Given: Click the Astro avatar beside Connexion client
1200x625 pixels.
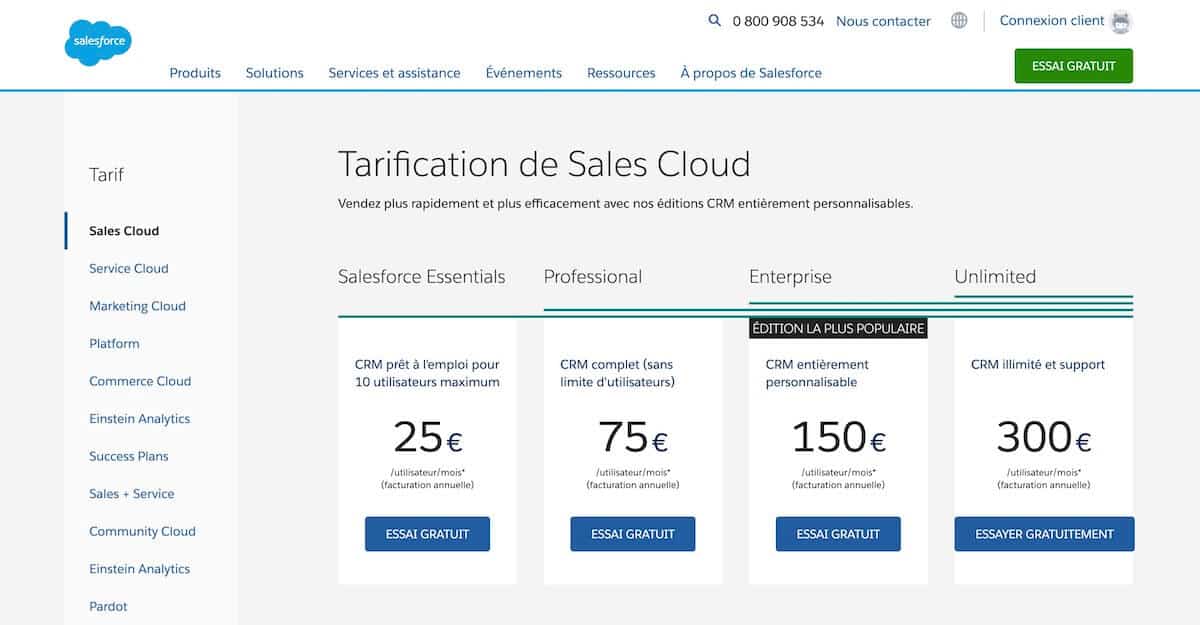Looking at the screenshot, I should pos(1121,21).
